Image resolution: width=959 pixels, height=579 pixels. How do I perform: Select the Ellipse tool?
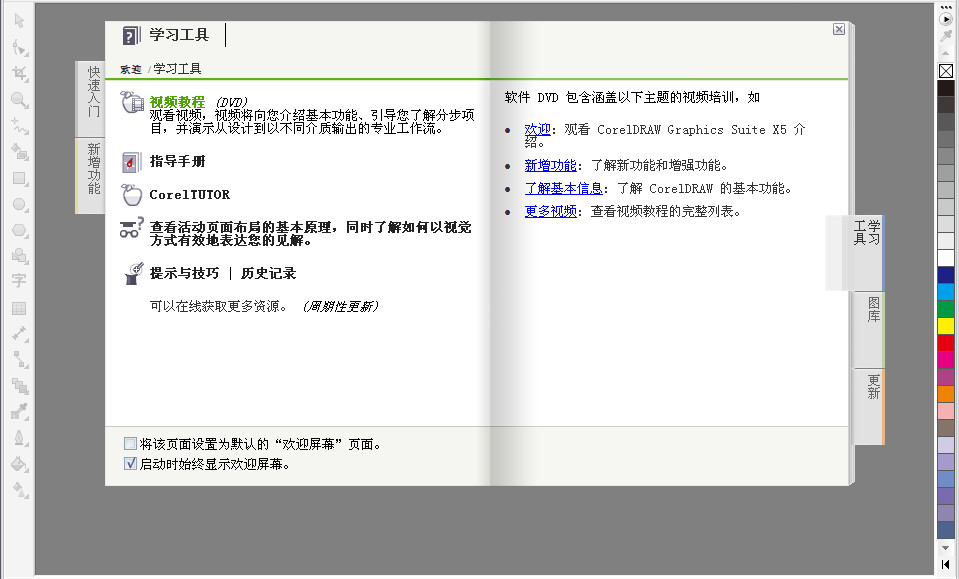(19, 204)
